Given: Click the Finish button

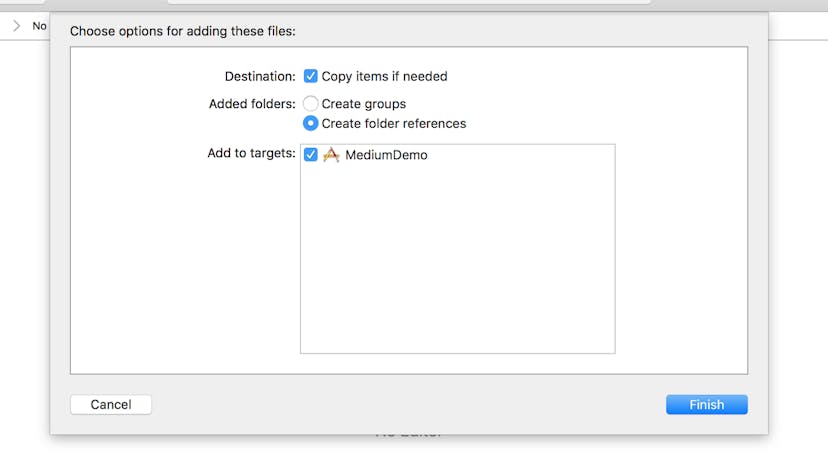Looking at the screenshot, I should [707, 405].
